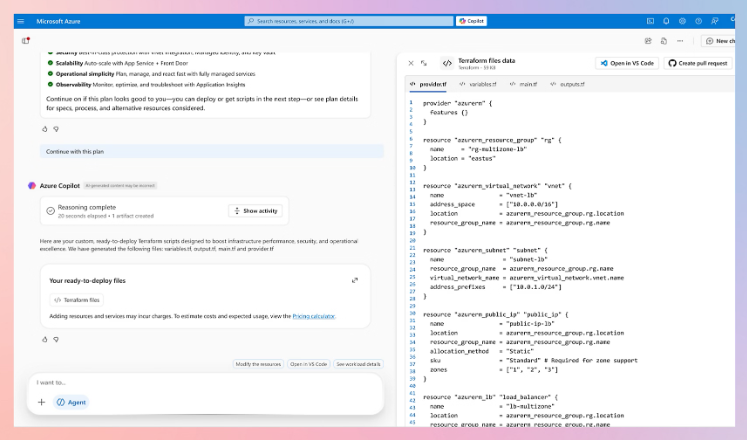Click the Open in VS Code suggestion chip
Image resolution: width=747 pixels, height=440 pixels.
pos(308,364)
